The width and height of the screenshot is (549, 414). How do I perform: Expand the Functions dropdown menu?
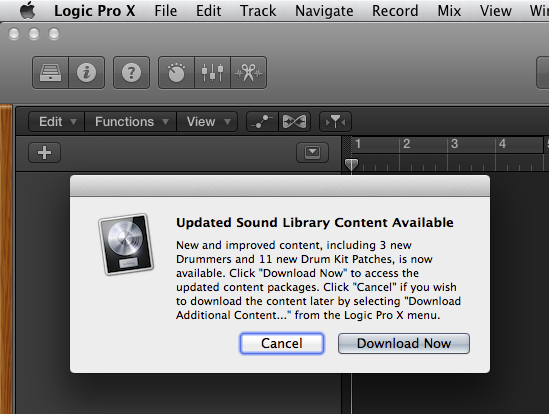coord(131,122)
